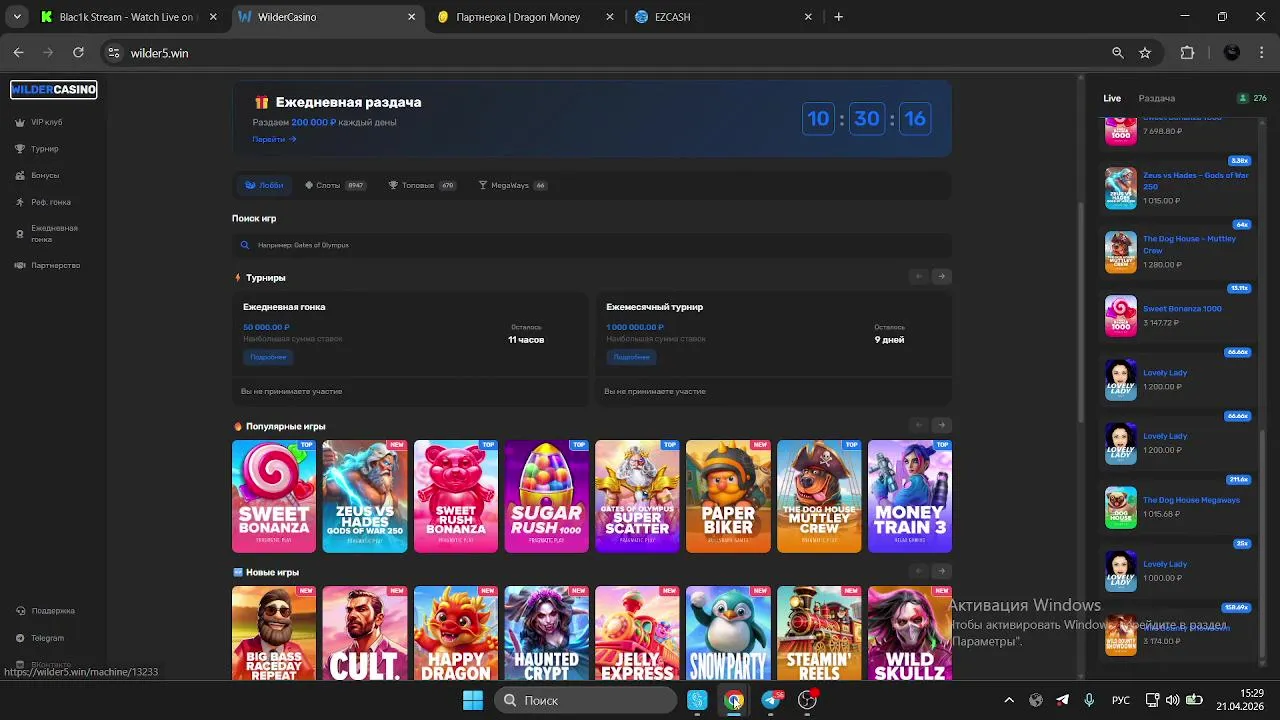Open Партнерство in the sidebar
Image resolution: width=1280 pixels, height=720 pixels.
[48, 265]
